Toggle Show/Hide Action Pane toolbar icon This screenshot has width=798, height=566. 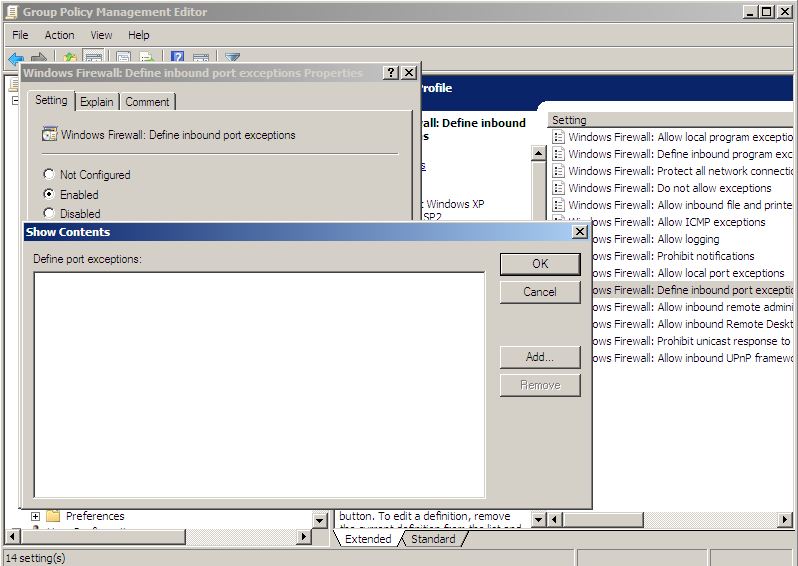(x=201, y=58)
